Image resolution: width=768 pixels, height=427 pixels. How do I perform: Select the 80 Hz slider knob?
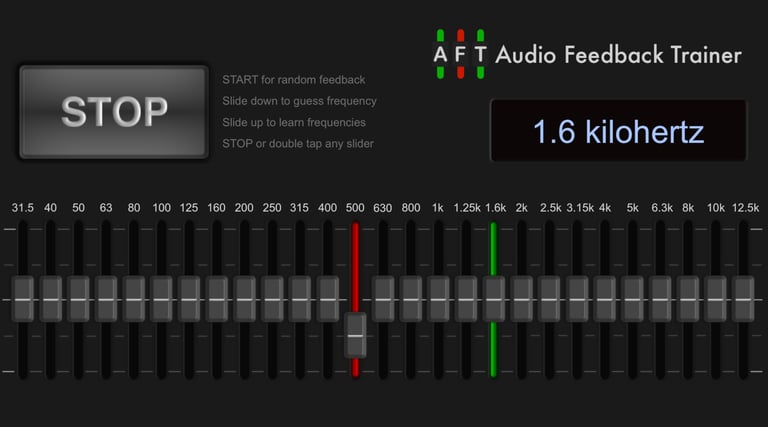(134, 299)
